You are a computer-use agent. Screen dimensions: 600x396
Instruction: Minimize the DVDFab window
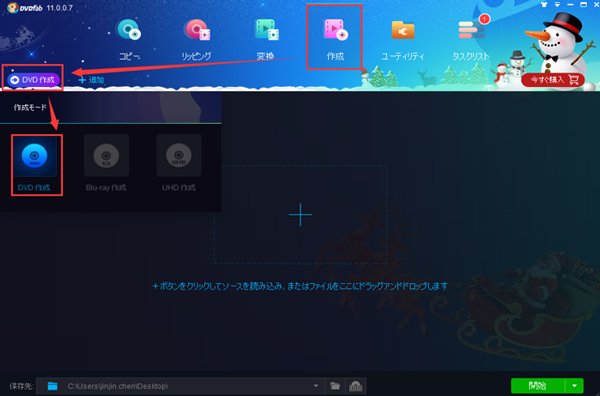(x=571, y=5)
